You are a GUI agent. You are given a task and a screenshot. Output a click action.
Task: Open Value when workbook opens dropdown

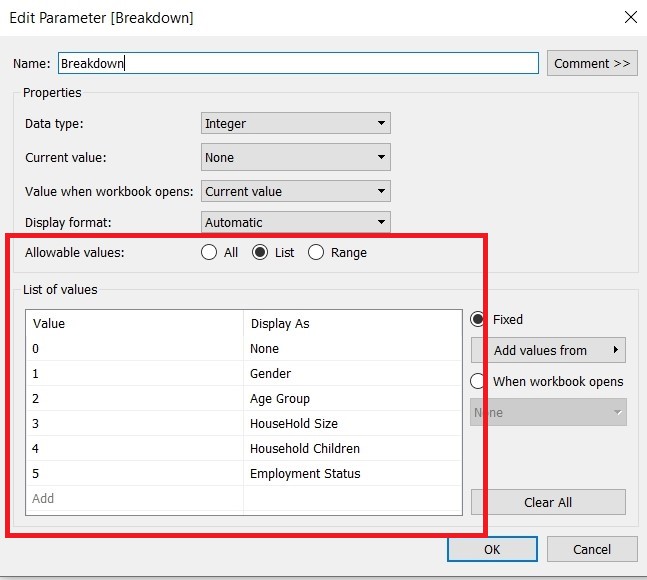[295, 191]
